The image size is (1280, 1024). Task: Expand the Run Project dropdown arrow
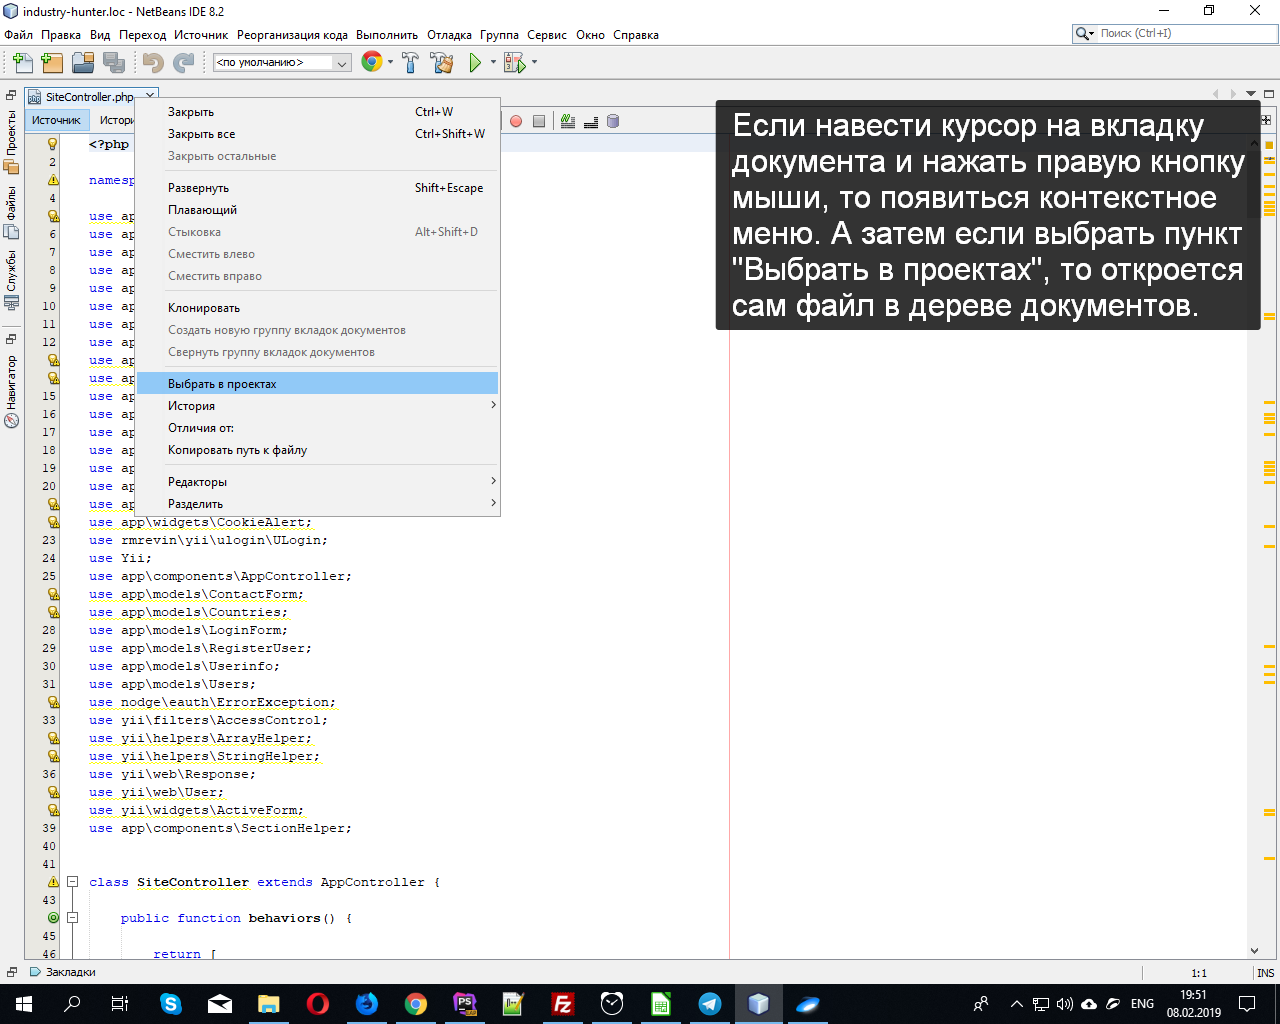[493, 63]
